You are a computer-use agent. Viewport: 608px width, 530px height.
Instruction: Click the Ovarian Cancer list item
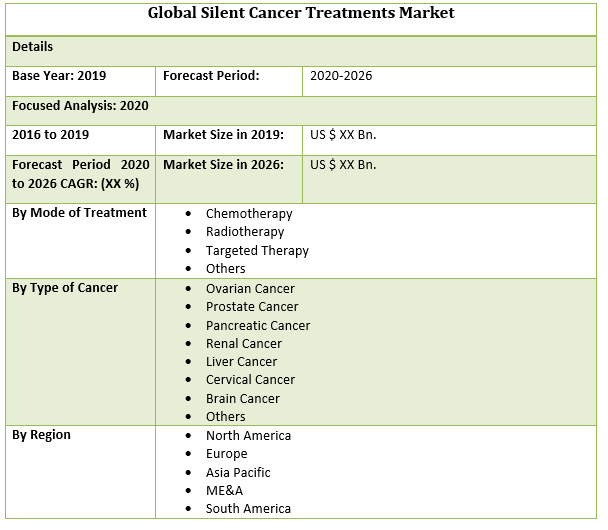click(250, 289)
